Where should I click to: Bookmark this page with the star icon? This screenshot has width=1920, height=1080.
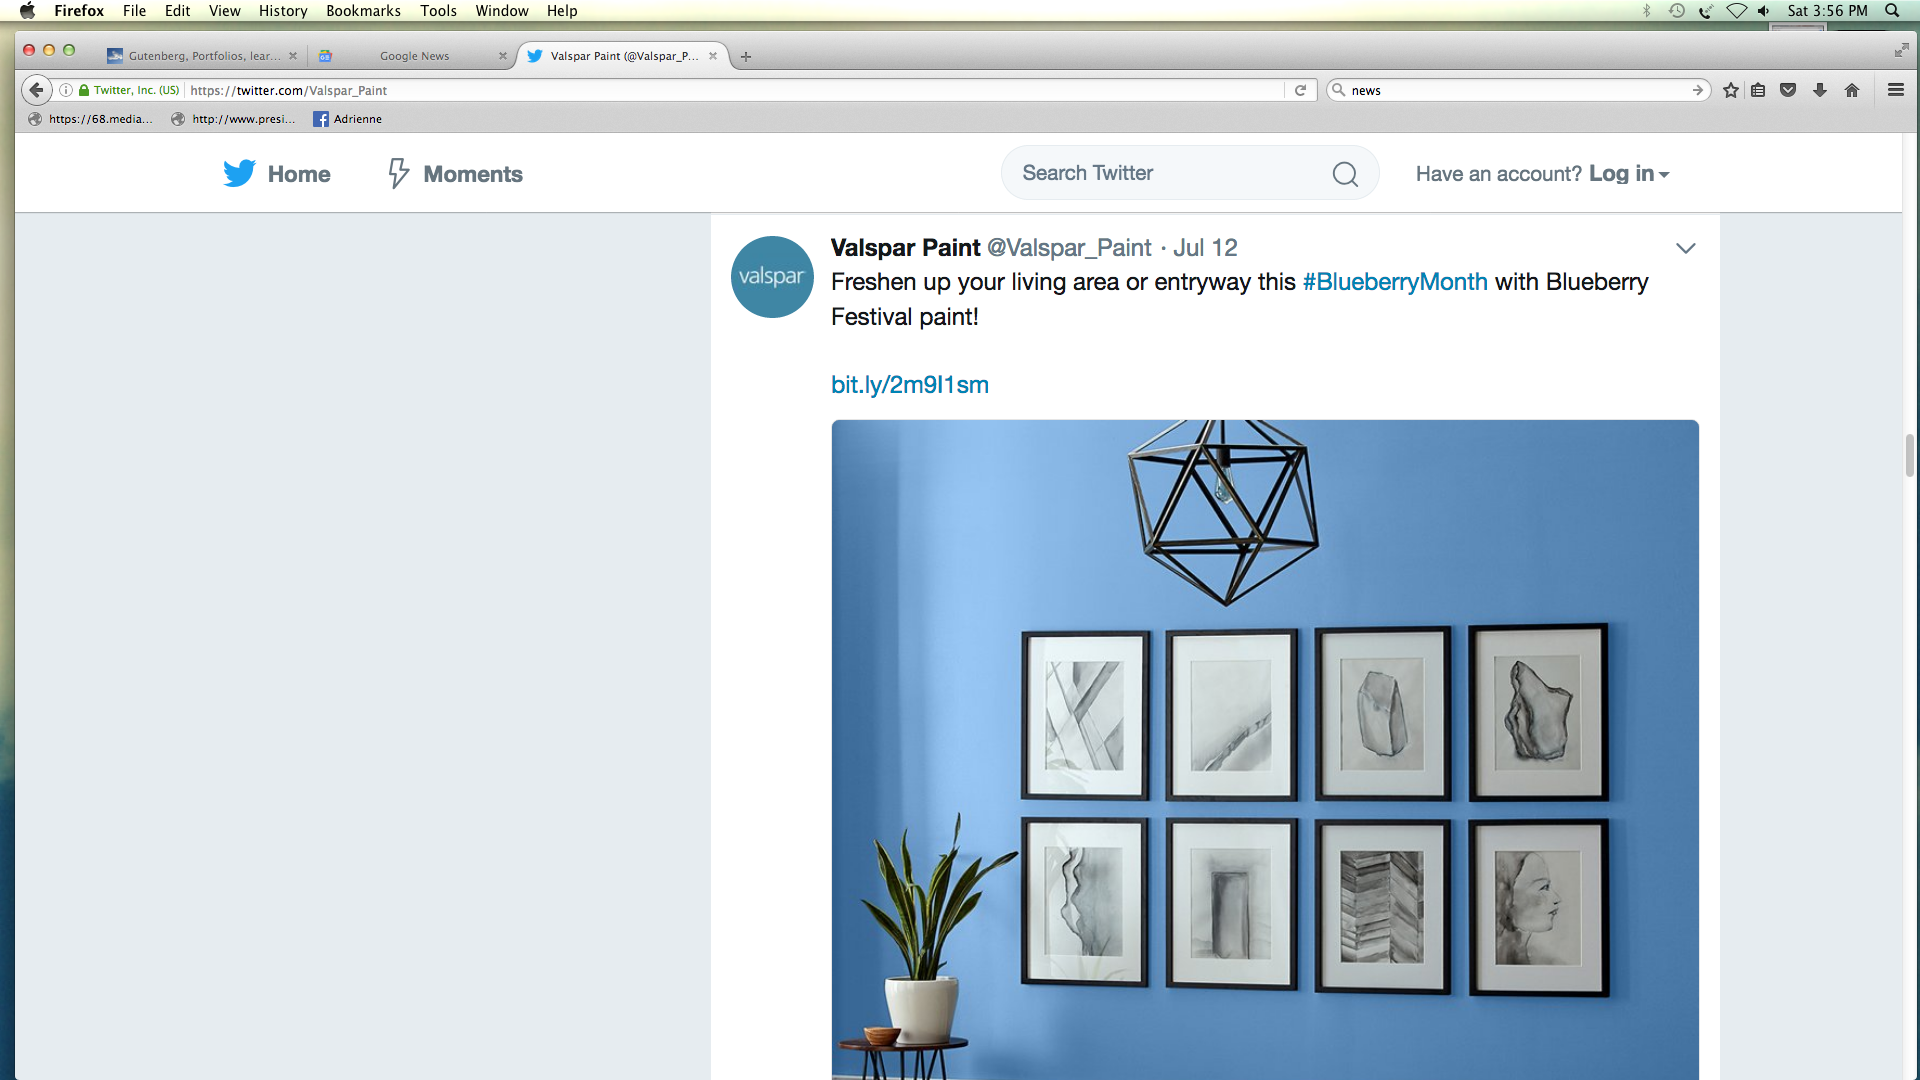click(x=1731, y=90)
